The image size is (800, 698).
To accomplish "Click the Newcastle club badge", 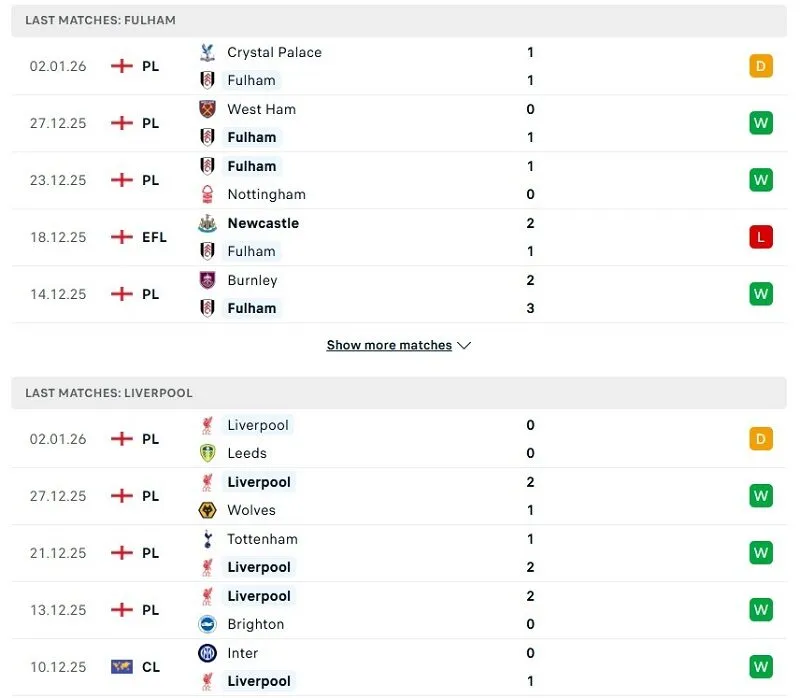I will (206, 223).
